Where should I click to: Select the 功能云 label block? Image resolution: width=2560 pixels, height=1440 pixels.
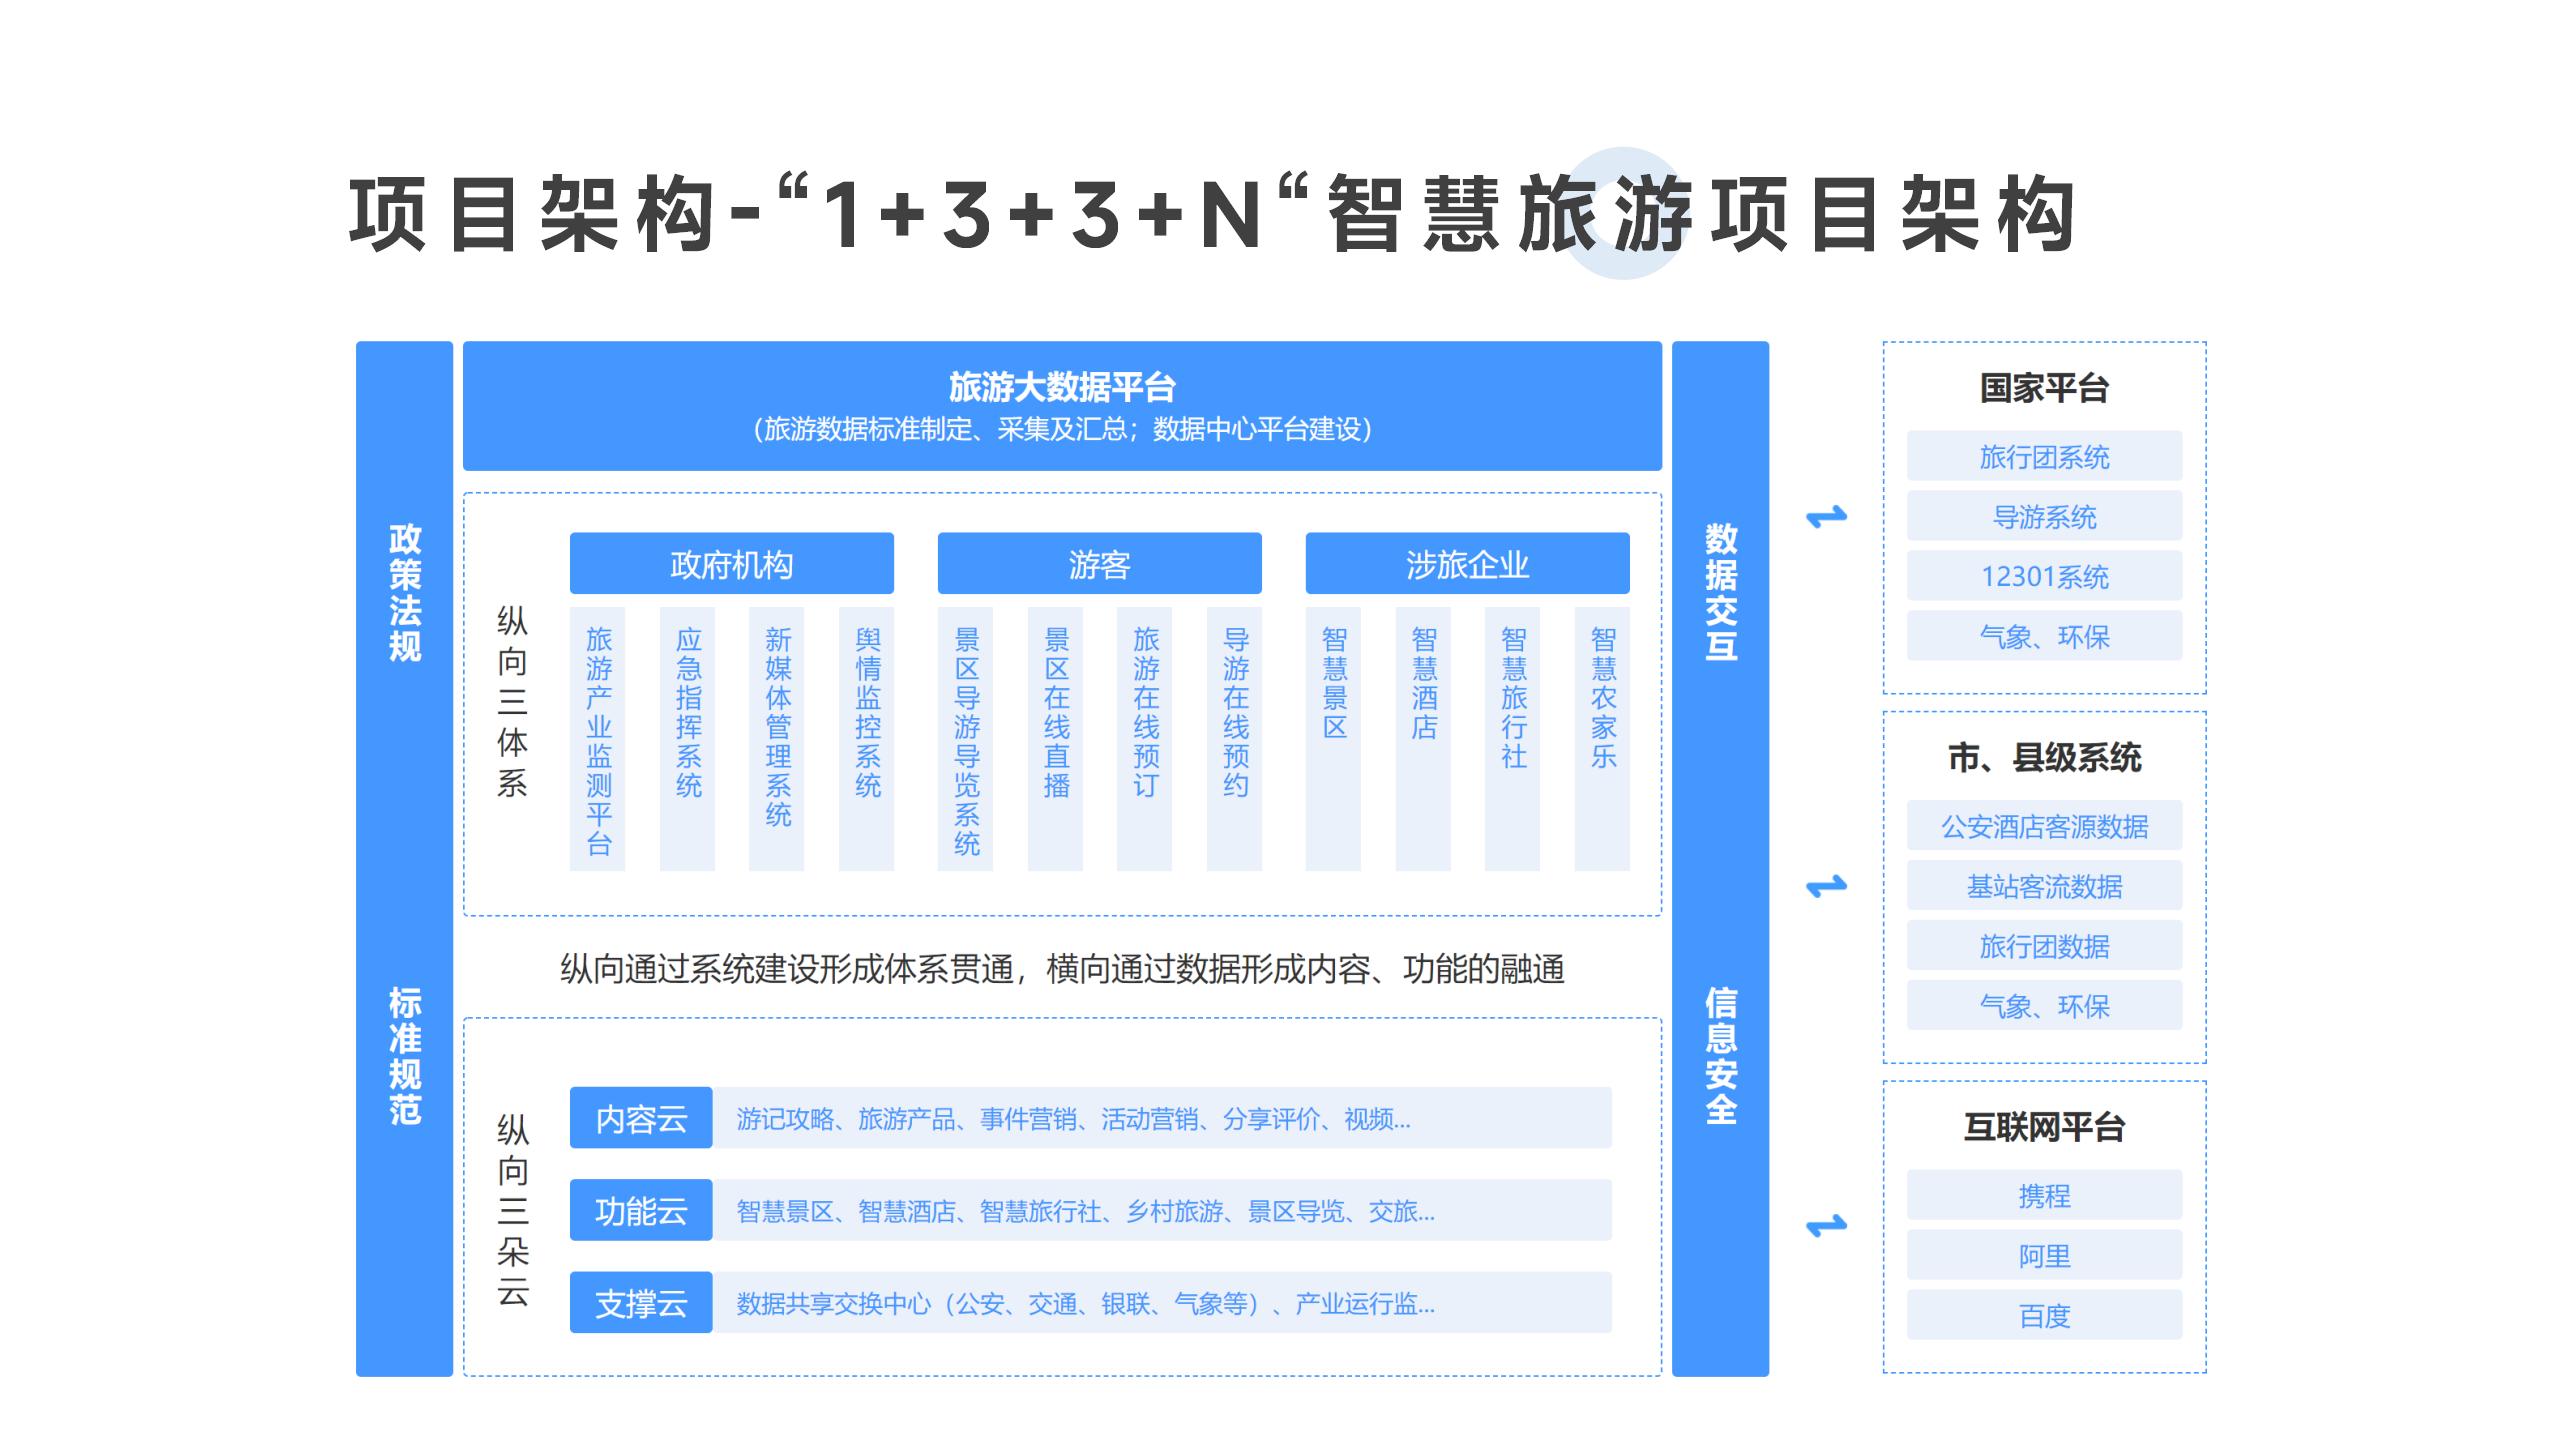click(x=641, y=1210)
